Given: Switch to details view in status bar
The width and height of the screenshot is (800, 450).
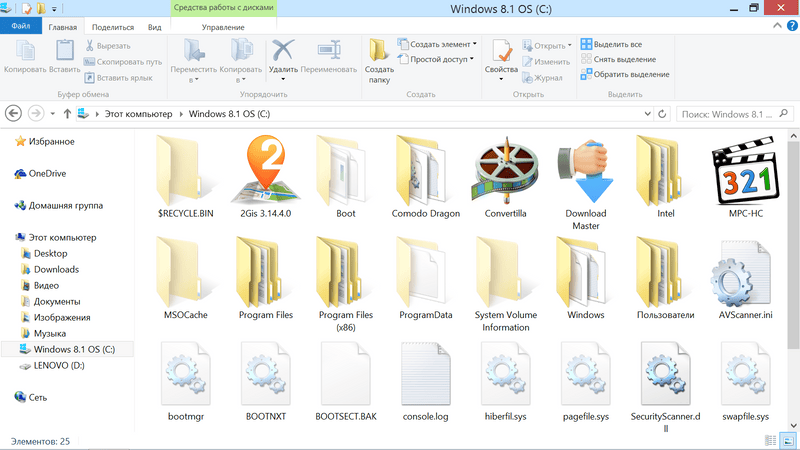Looking at the screenshot, I should 771,440.
